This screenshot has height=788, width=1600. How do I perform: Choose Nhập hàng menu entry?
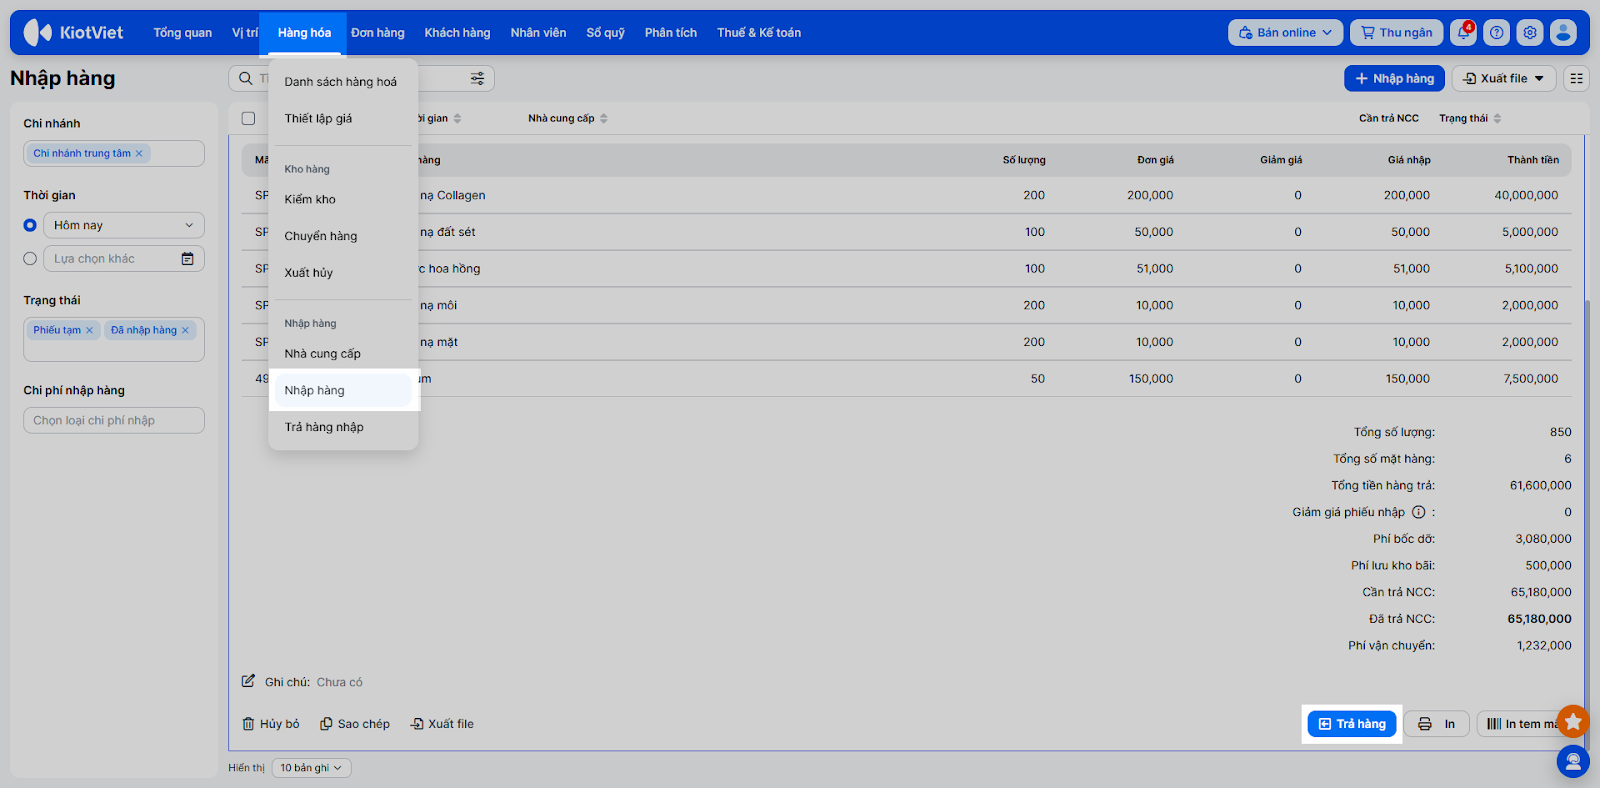tap(343, 390)
